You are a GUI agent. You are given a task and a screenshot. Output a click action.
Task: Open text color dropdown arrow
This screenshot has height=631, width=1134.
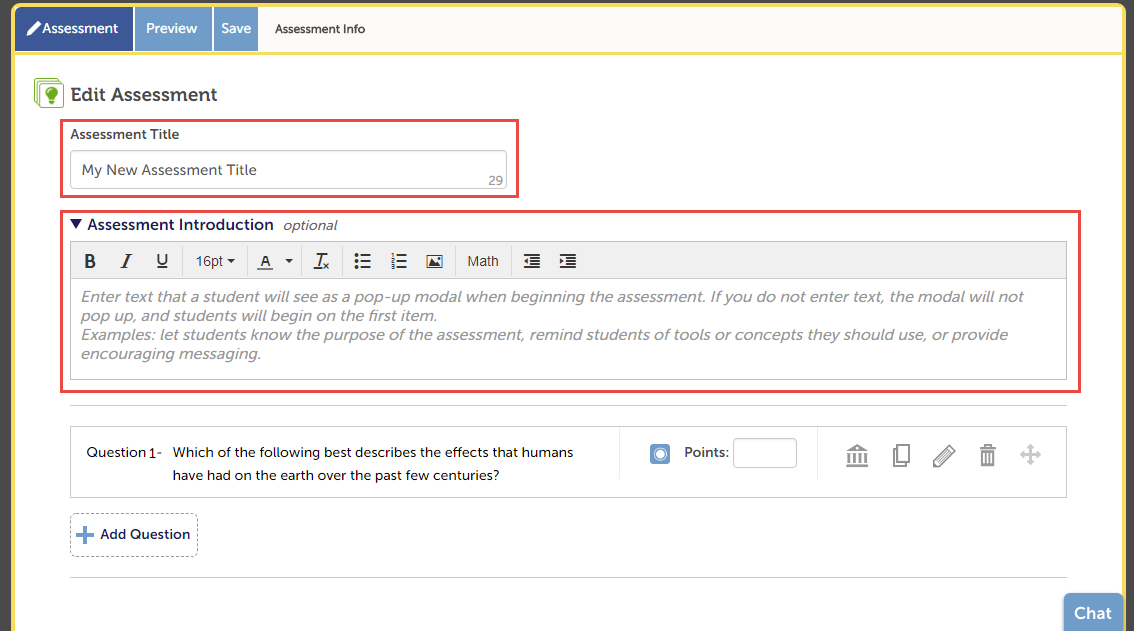[289, 261]
